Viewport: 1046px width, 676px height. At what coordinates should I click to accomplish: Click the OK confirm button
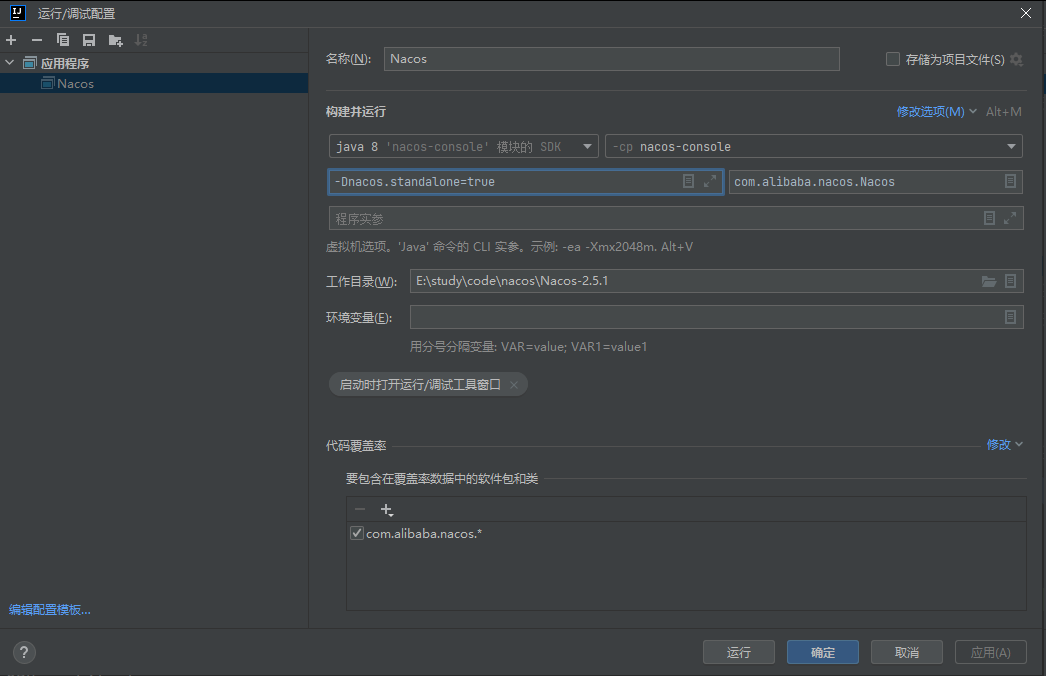point(823,652)
